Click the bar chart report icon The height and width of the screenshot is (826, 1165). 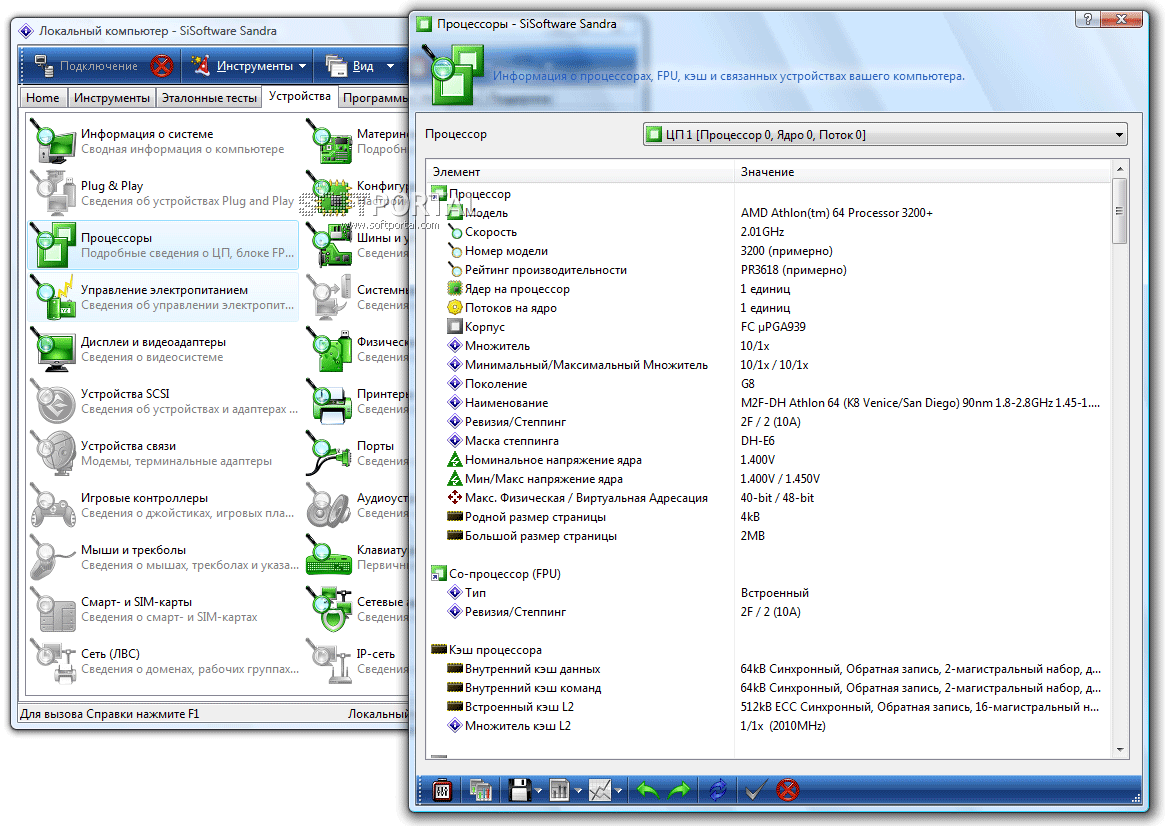tap(559, 790)
